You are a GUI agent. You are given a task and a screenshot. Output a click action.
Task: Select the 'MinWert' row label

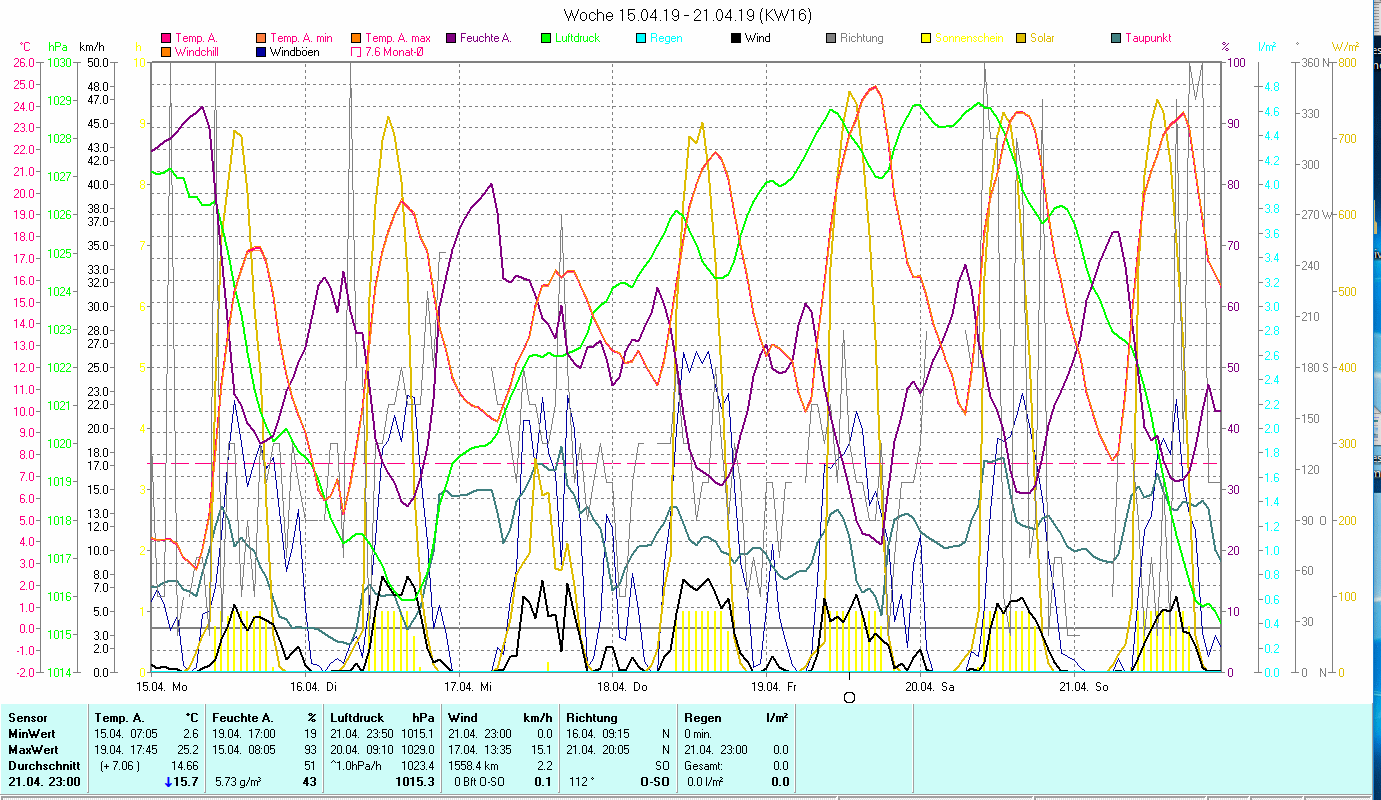point(30,734)
